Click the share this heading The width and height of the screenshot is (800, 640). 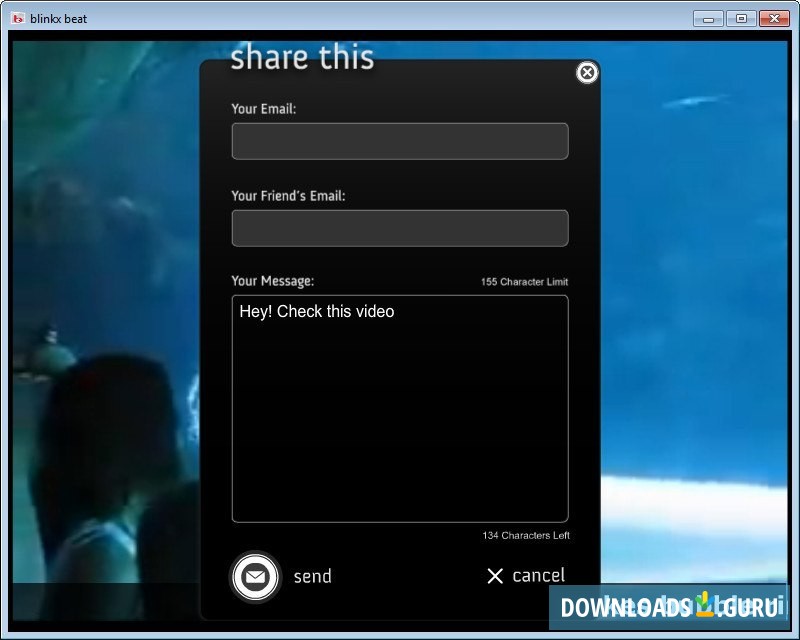tap(302, 57)
